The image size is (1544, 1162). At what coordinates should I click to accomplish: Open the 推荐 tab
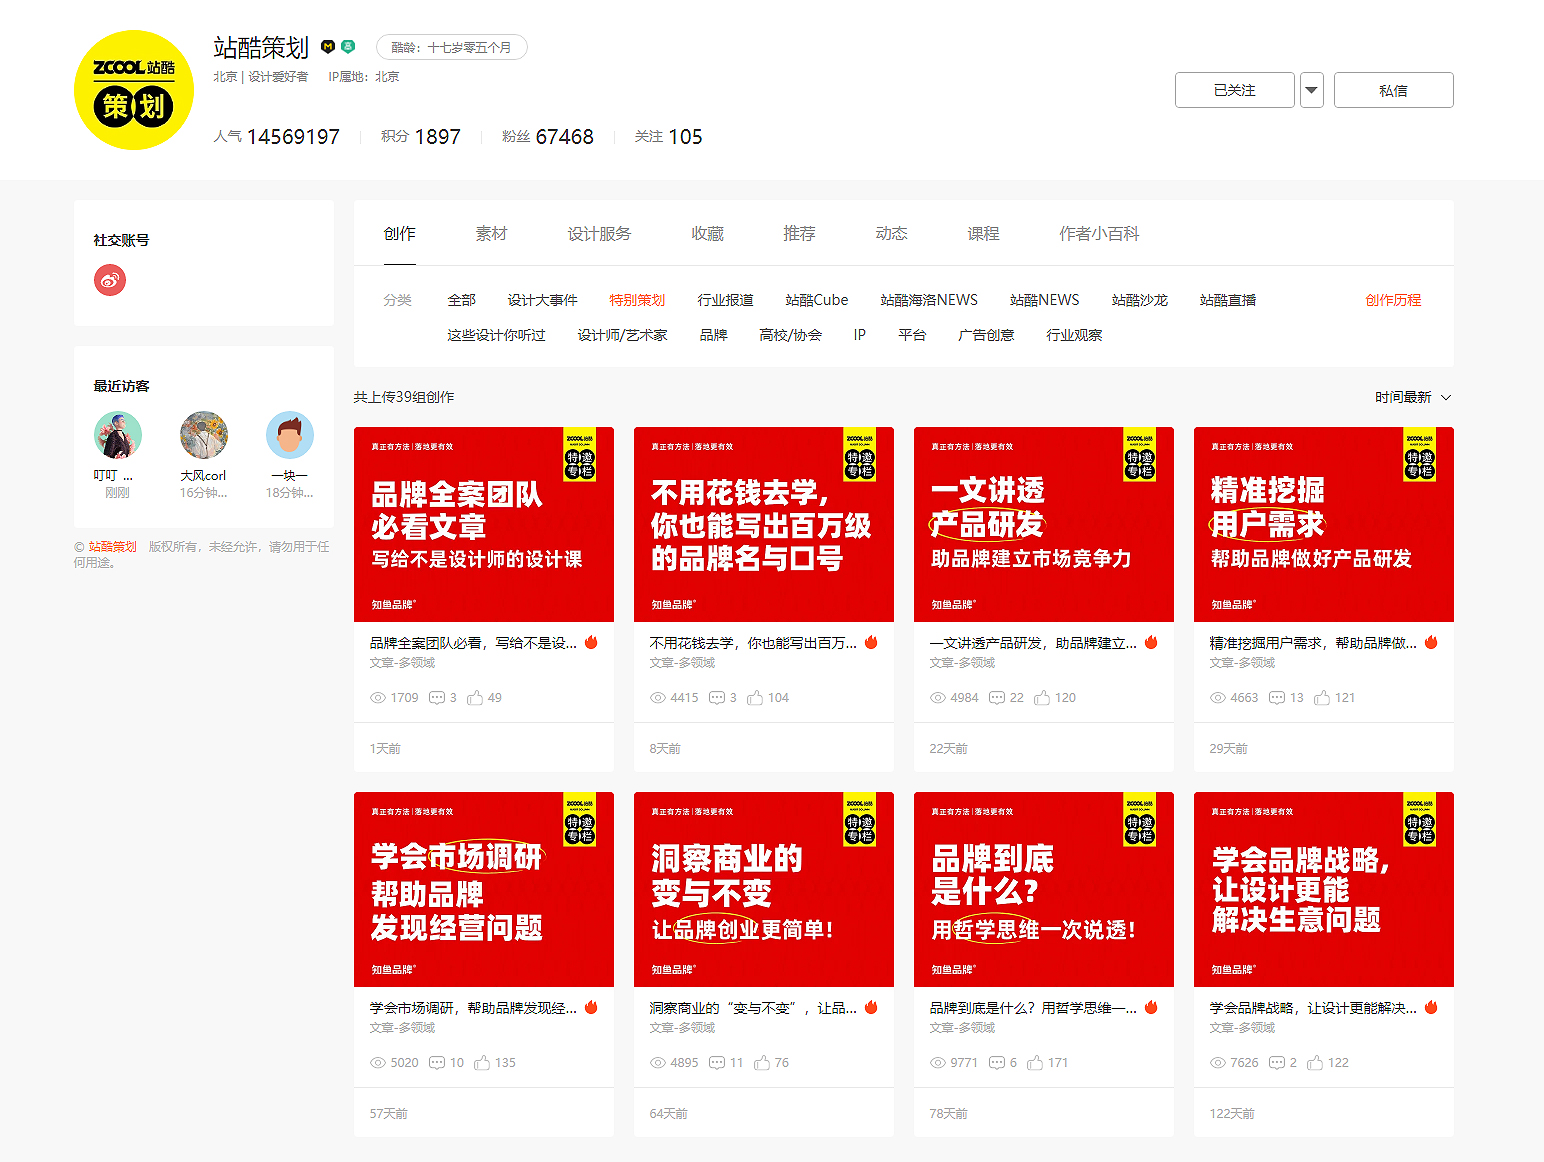point(799,233)
